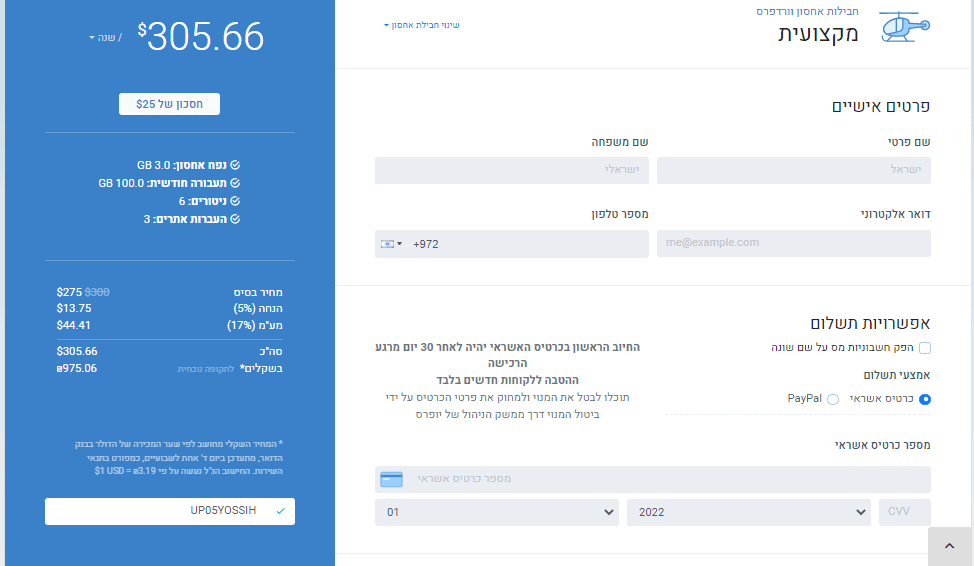This screenshot has height=566, width=974.
Task: Click the סה"כ $305.66 total row value
Action: coord(77,352)
